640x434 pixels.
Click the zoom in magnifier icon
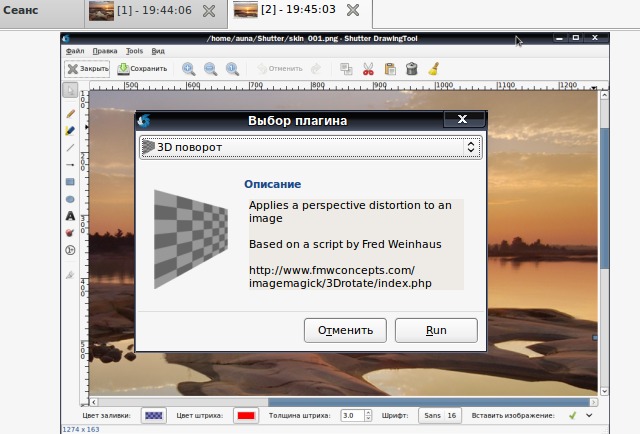coord(189,69)
